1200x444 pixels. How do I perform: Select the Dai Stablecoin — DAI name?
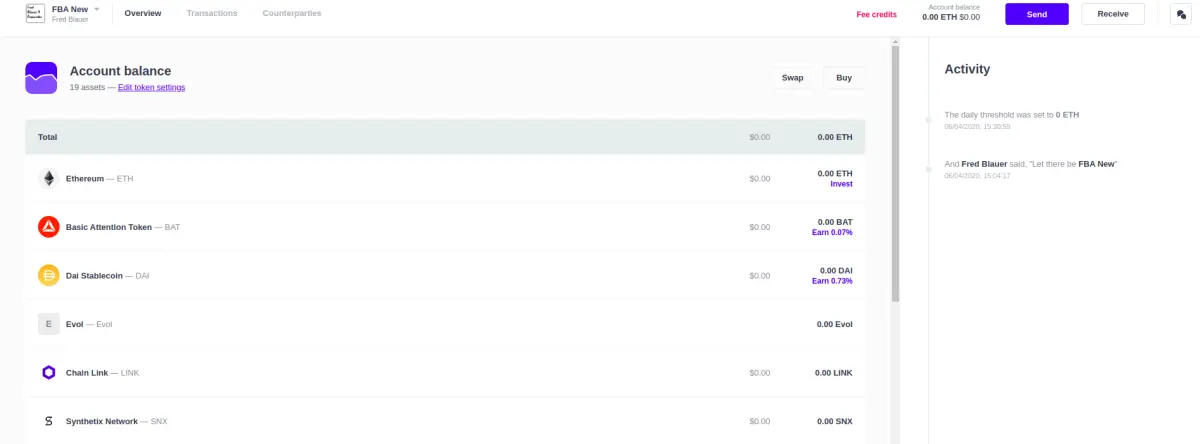click(x=107, y=276)
